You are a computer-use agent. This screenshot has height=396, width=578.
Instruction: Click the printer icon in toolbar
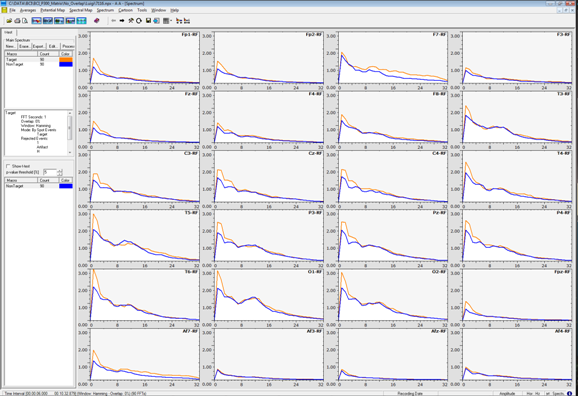(17, 21)
